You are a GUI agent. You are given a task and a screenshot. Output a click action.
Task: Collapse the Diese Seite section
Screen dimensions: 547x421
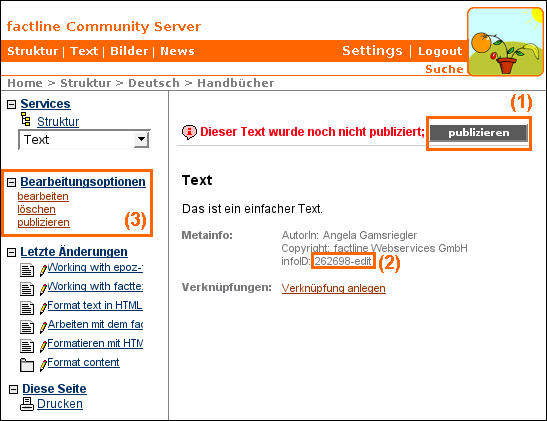pos(13,389)
